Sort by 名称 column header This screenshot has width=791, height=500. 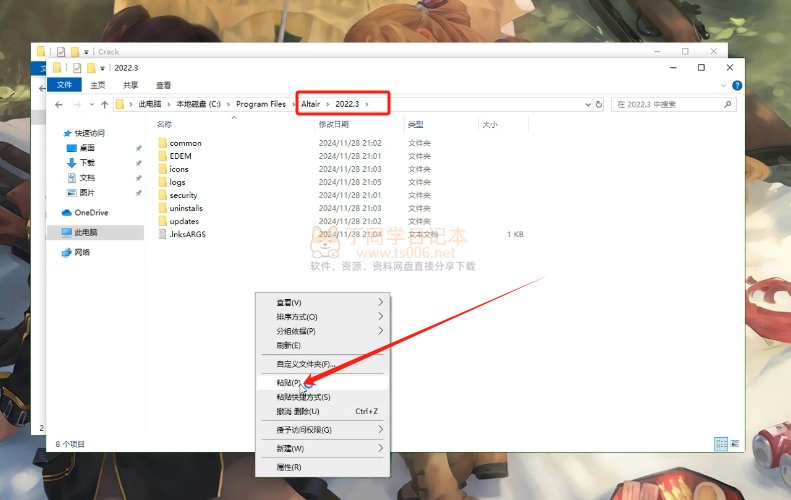tap(164, 124)
